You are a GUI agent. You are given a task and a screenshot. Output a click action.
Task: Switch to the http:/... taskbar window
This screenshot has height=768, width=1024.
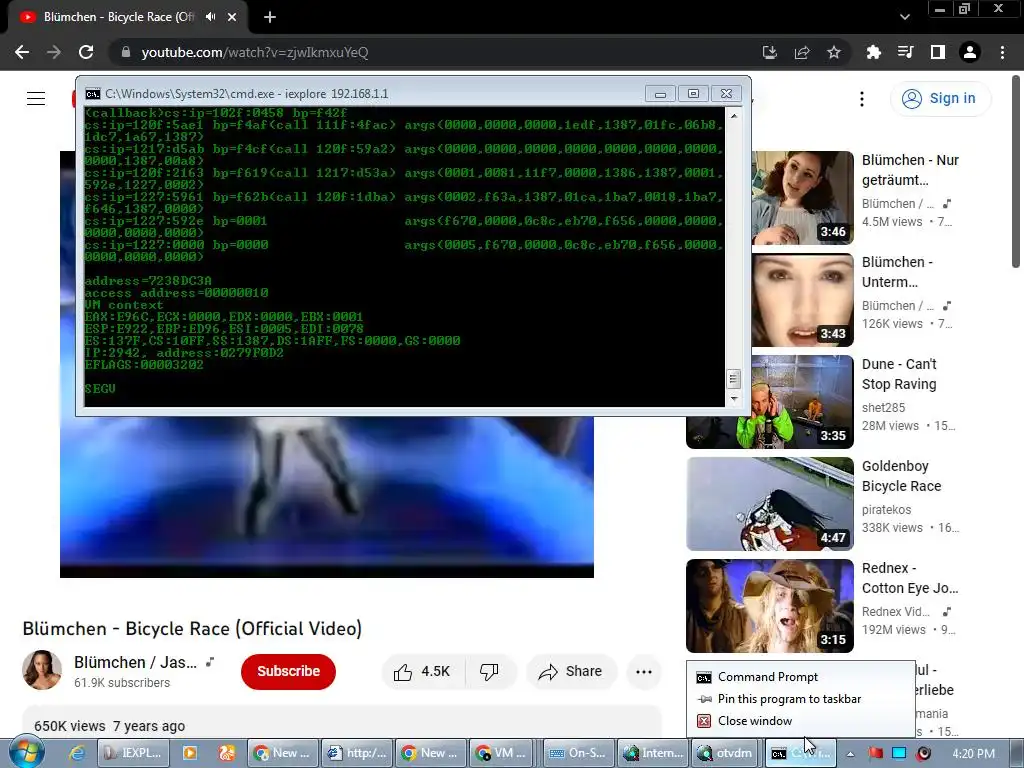[x=357, y=753]
